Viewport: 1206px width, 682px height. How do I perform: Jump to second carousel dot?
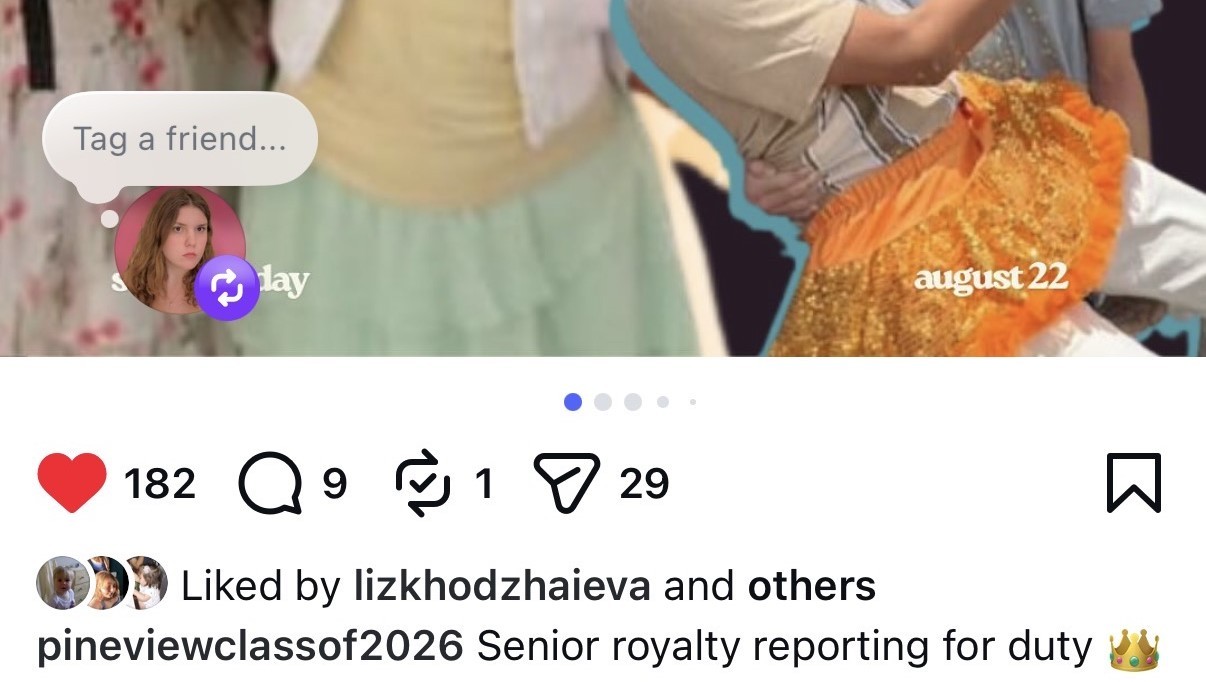[603, 402]
